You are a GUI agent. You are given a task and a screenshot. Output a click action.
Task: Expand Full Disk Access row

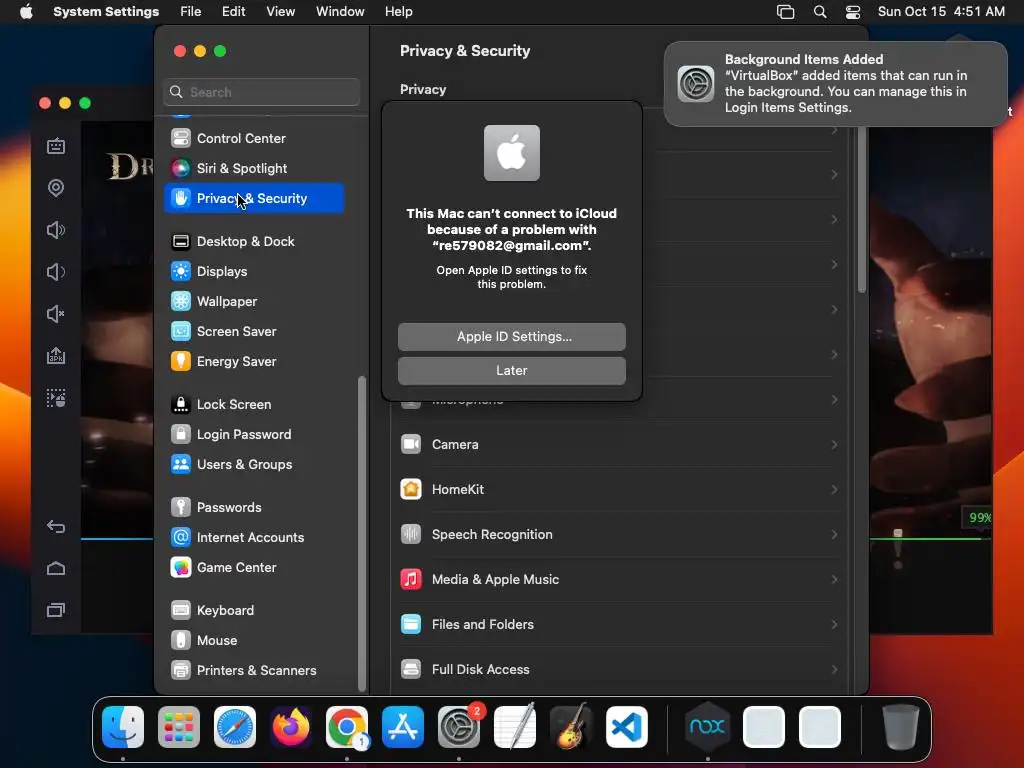pyautogui.click(x=618, y=670)
